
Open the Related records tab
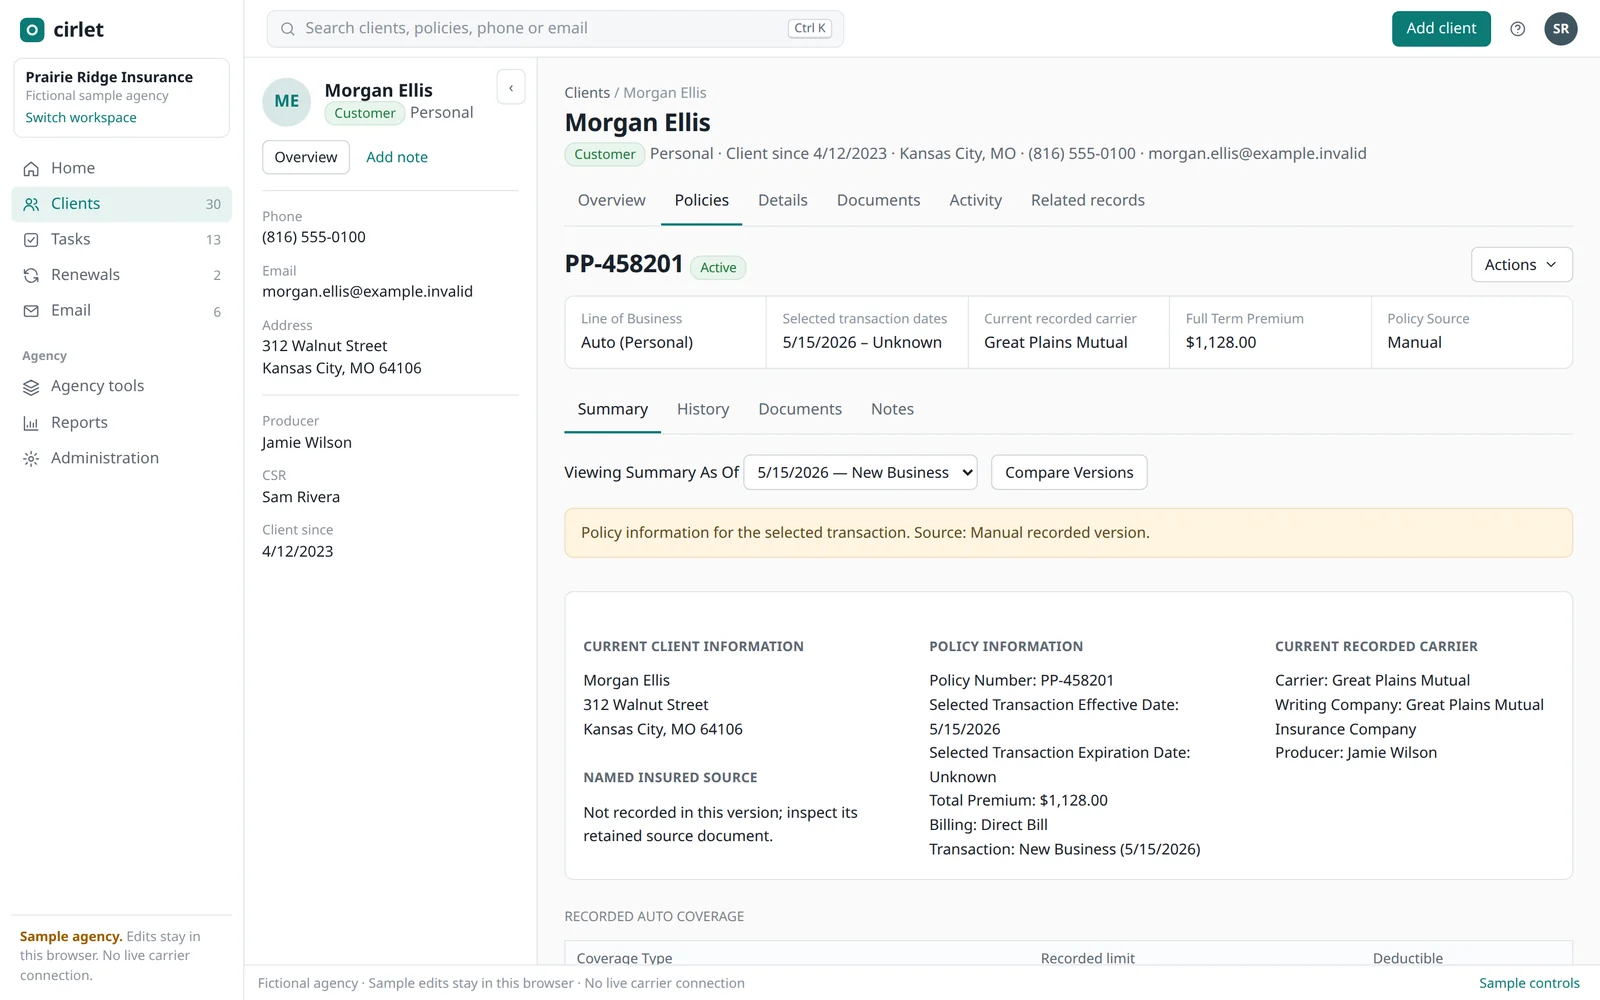[1087, 200]
